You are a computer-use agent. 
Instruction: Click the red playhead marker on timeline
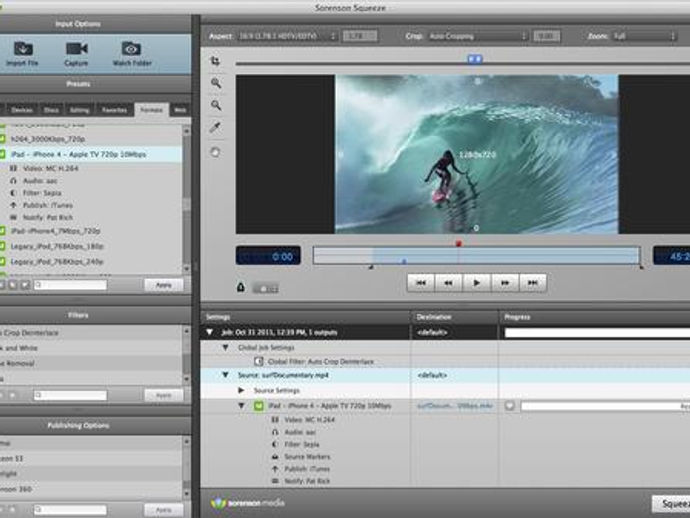pyautogui.click(x=459, y=243)
